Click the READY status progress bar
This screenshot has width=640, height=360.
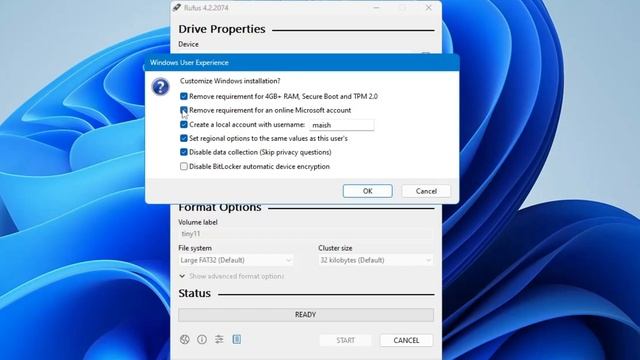point(306,315)
